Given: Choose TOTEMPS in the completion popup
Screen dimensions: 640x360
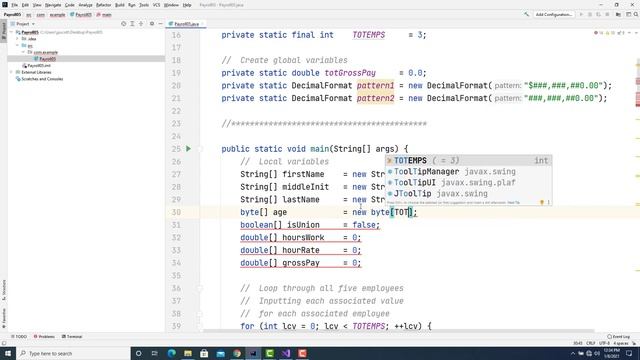Looking at the screenshot, I should point(469,160).
